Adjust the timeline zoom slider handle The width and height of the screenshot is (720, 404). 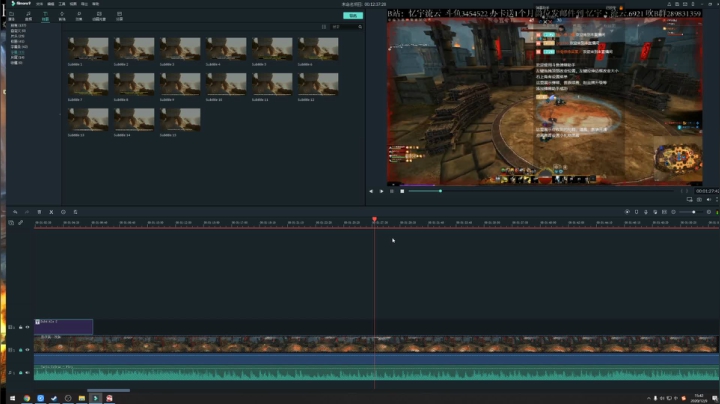point(693,212)
